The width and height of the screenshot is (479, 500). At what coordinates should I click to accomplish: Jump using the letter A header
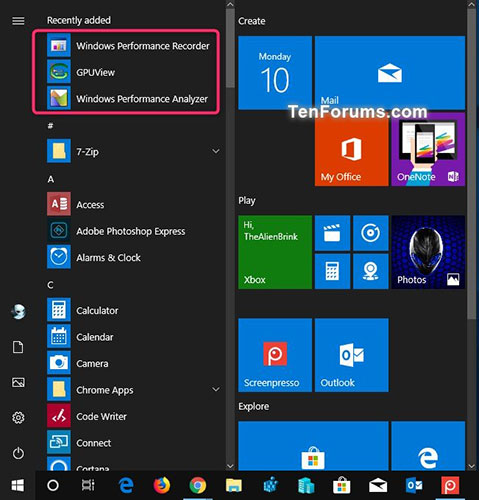pyautogui.click(x=51, y=179)
